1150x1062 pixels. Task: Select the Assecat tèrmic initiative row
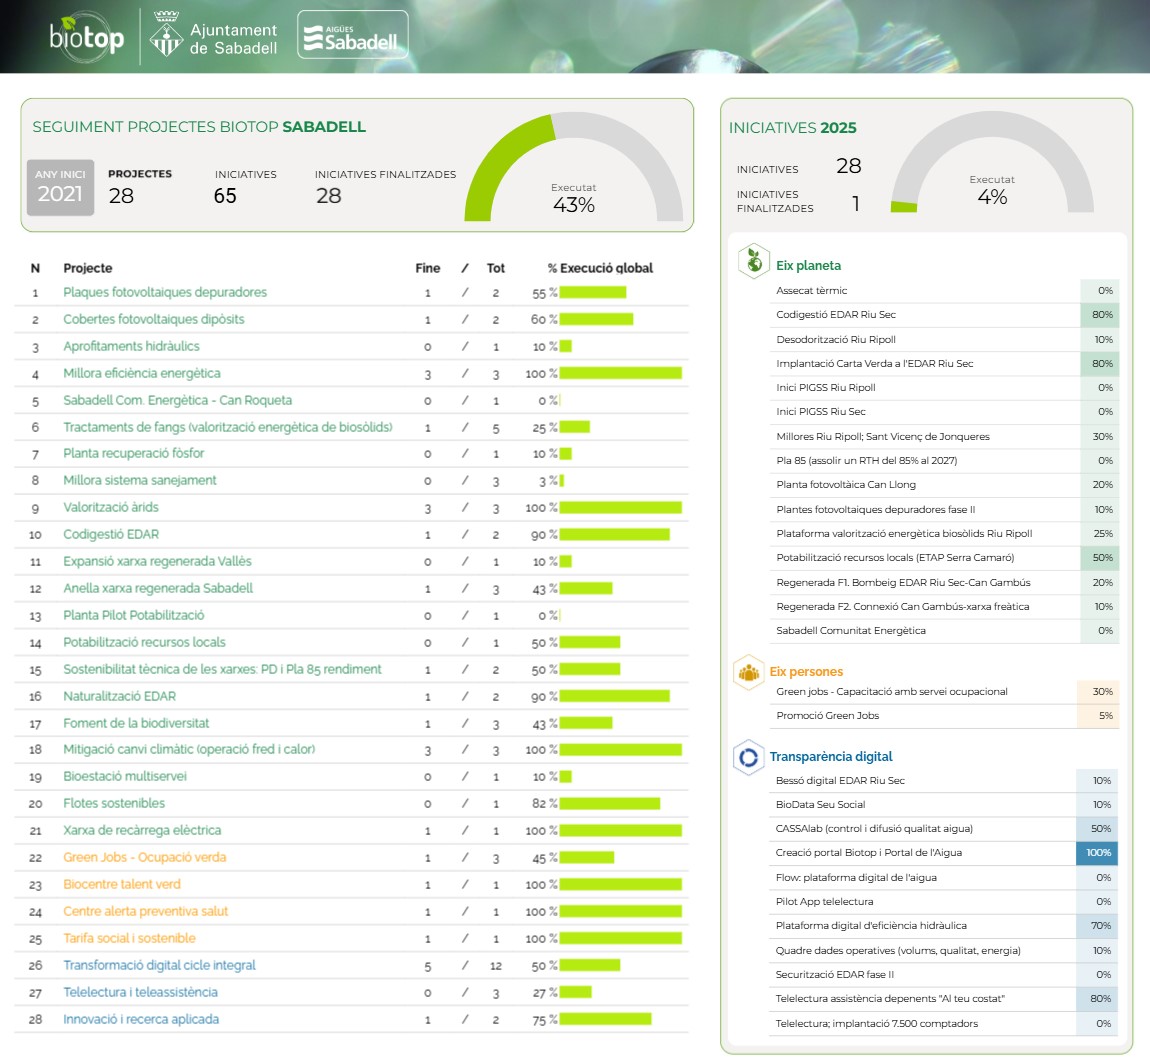(945, 291)
